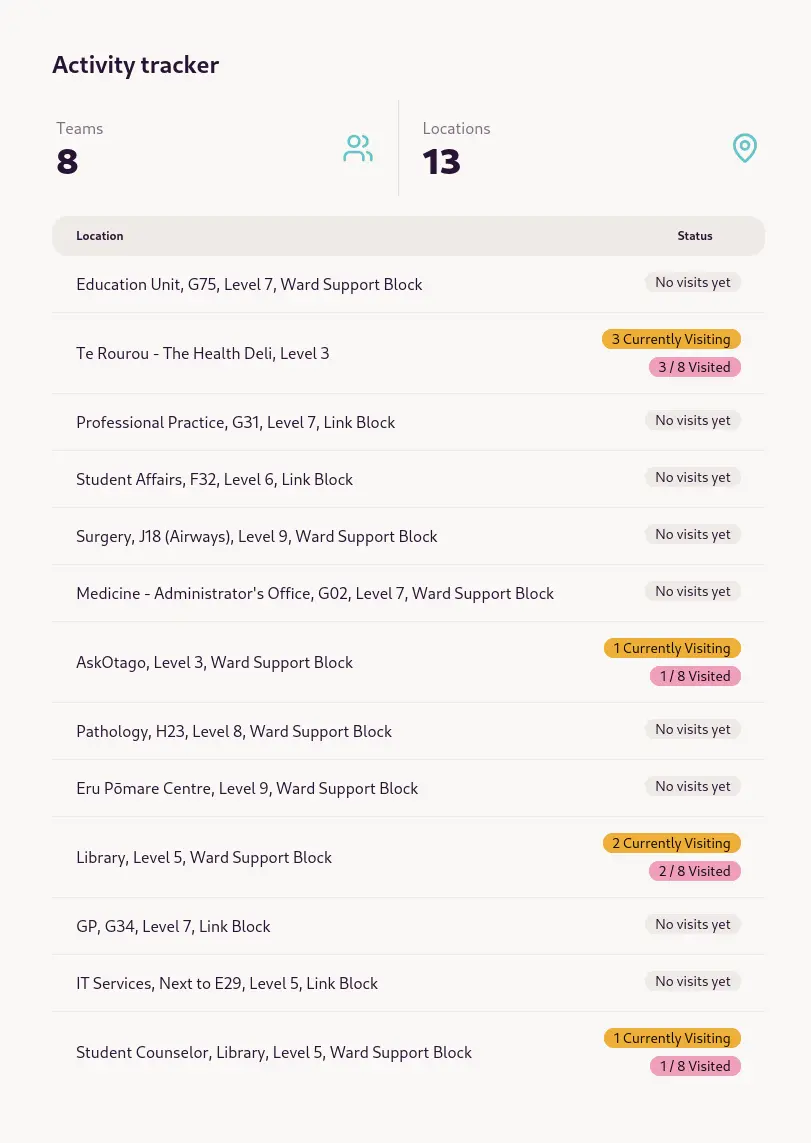
Task: Open Te Rourou - The Health Deli row
Action: 408,354
